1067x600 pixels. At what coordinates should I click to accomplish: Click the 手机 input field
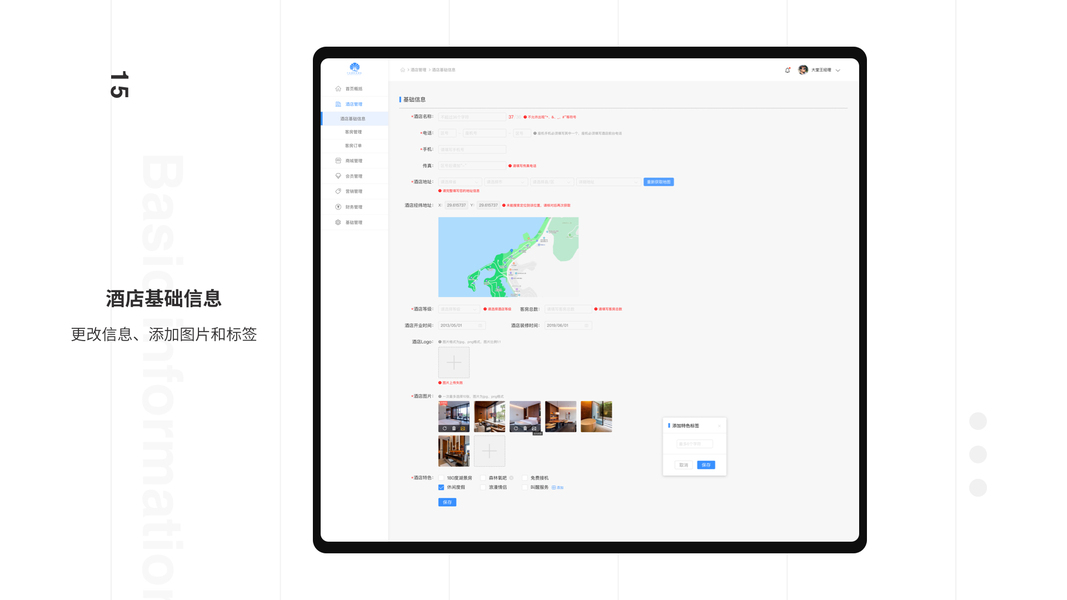[x=472, y=150]
